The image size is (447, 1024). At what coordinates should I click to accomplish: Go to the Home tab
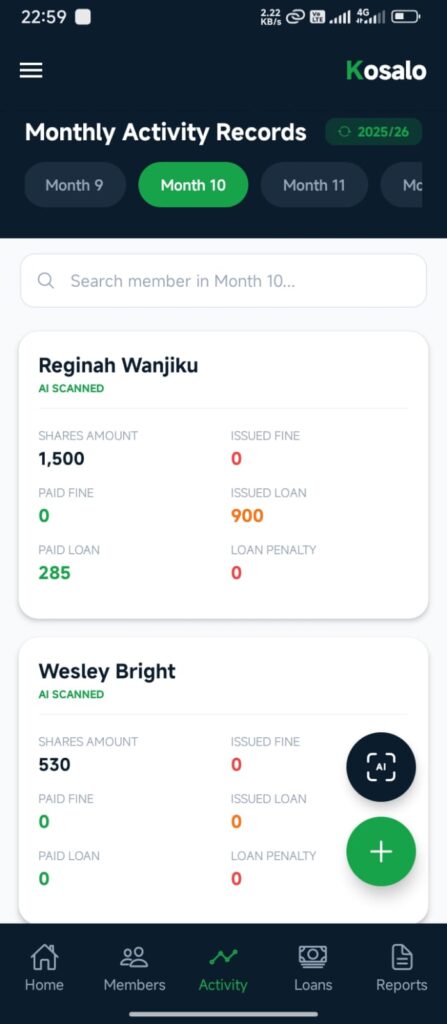(44, 968)
